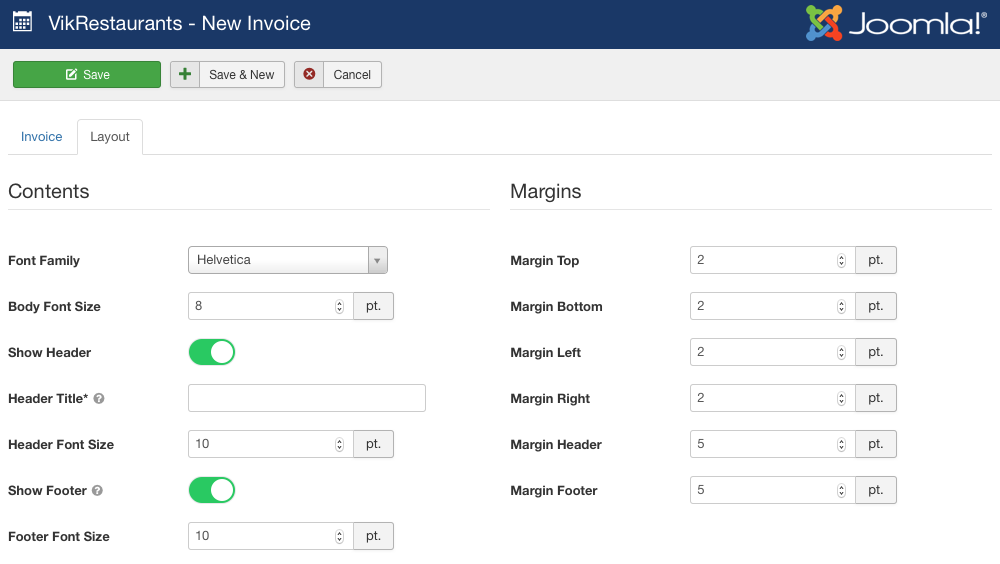The height and width of the screenshot is (564, 1000).
Task: Click the calendar icon beside VikRestaurants title
Action: coord(22,22)
